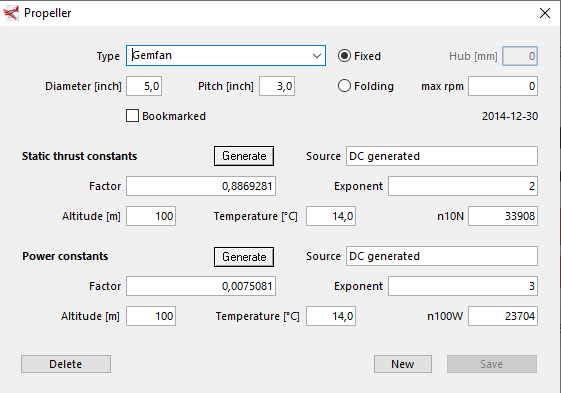Click the n10N field showing 33908

(503, 216)
